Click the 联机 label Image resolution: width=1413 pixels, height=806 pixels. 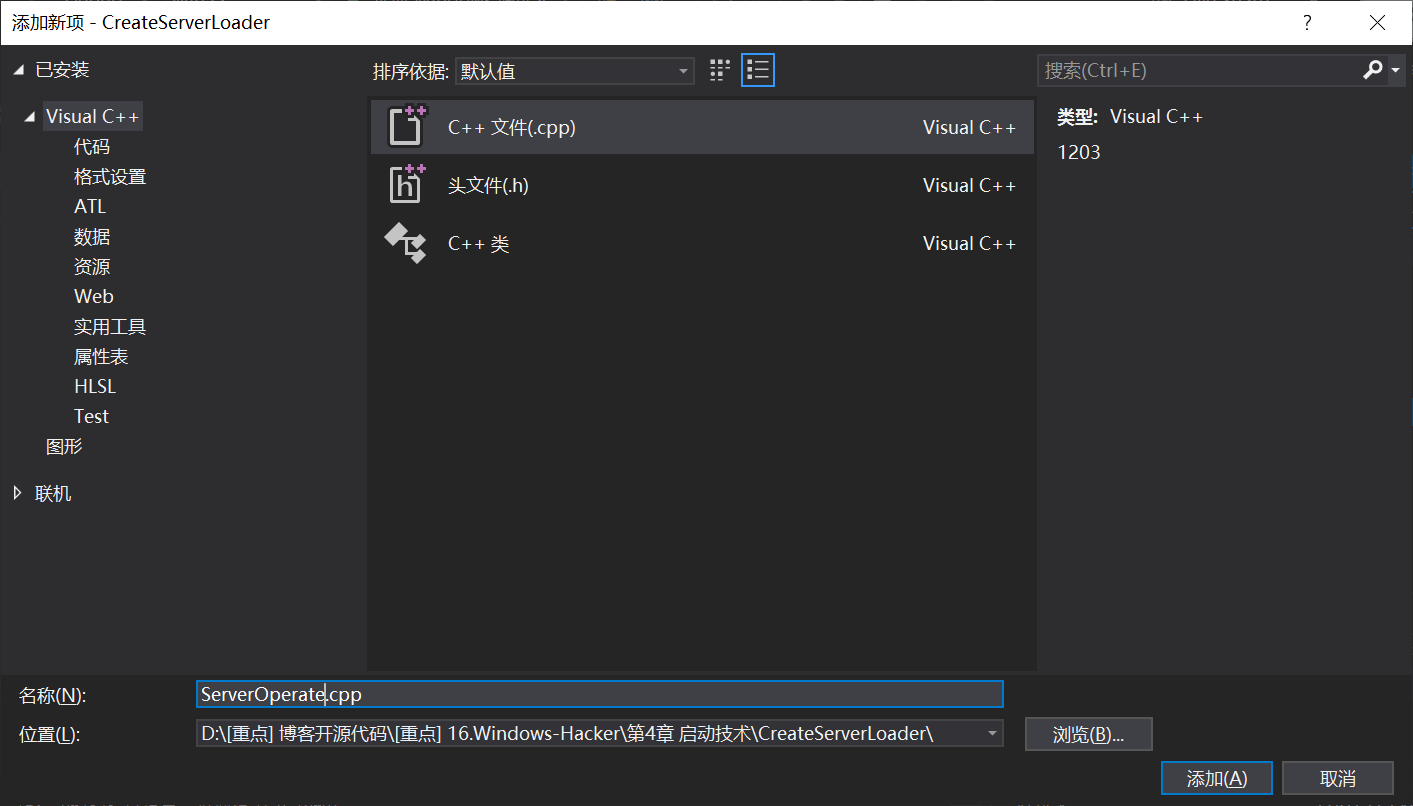(53, 493)
